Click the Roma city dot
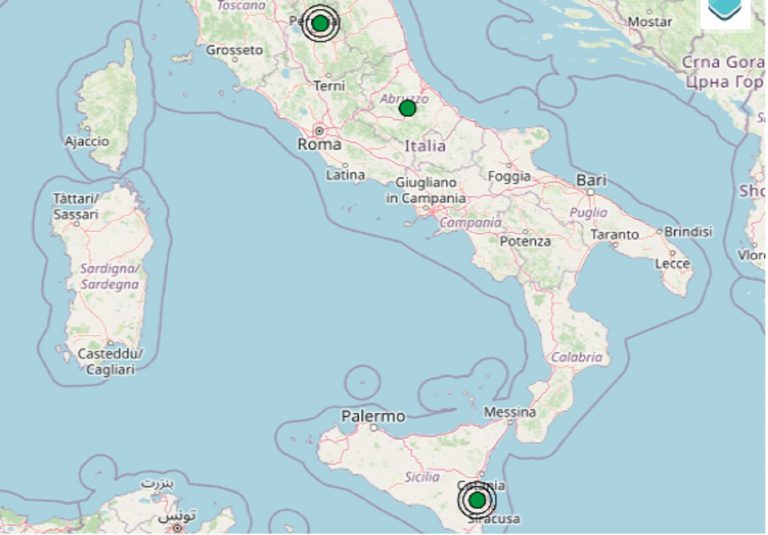This screenshot has height=535, width=768. (319, 130)
